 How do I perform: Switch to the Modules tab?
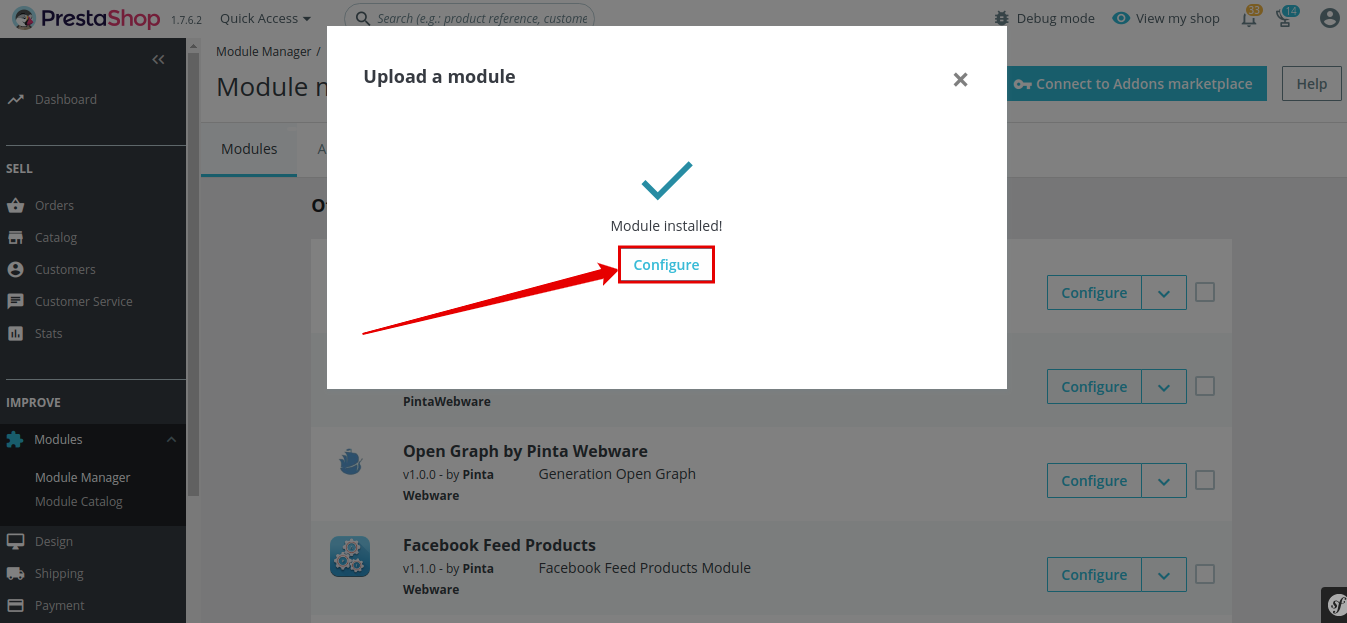coord(249,149)
